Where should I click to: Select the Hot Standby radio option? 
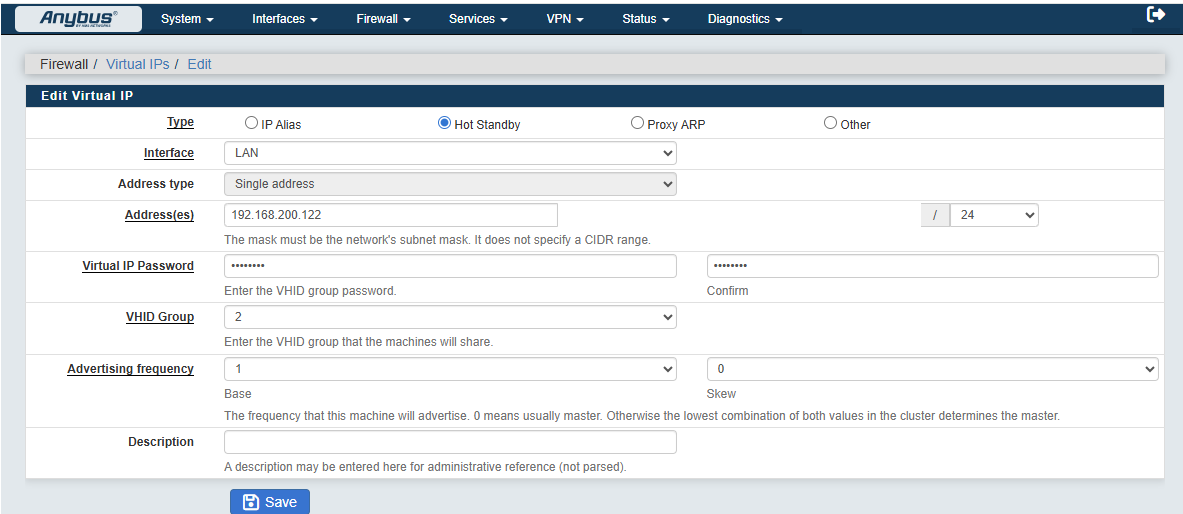(444, 124)
